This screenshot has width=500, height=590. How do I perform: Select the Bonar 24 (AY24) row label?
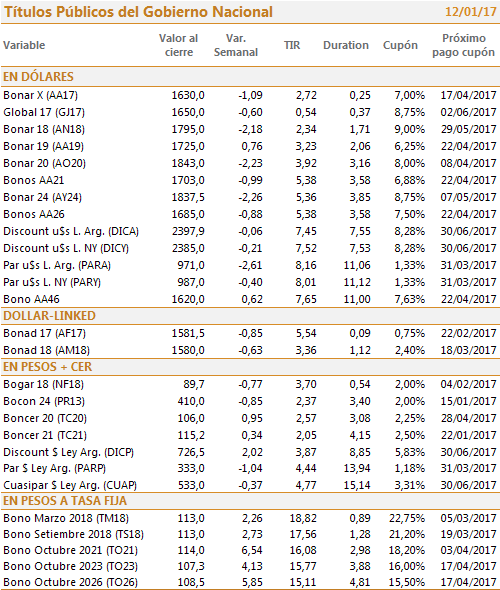coord(43,197)
